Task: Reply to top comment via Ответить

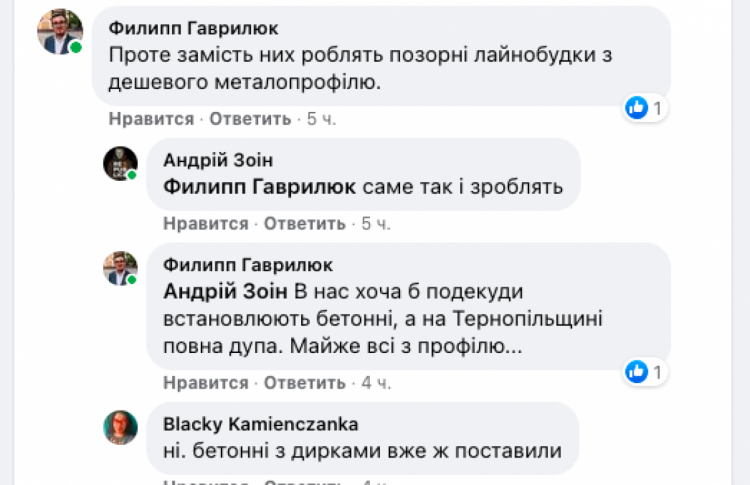Action: click(x=250, y=119)
